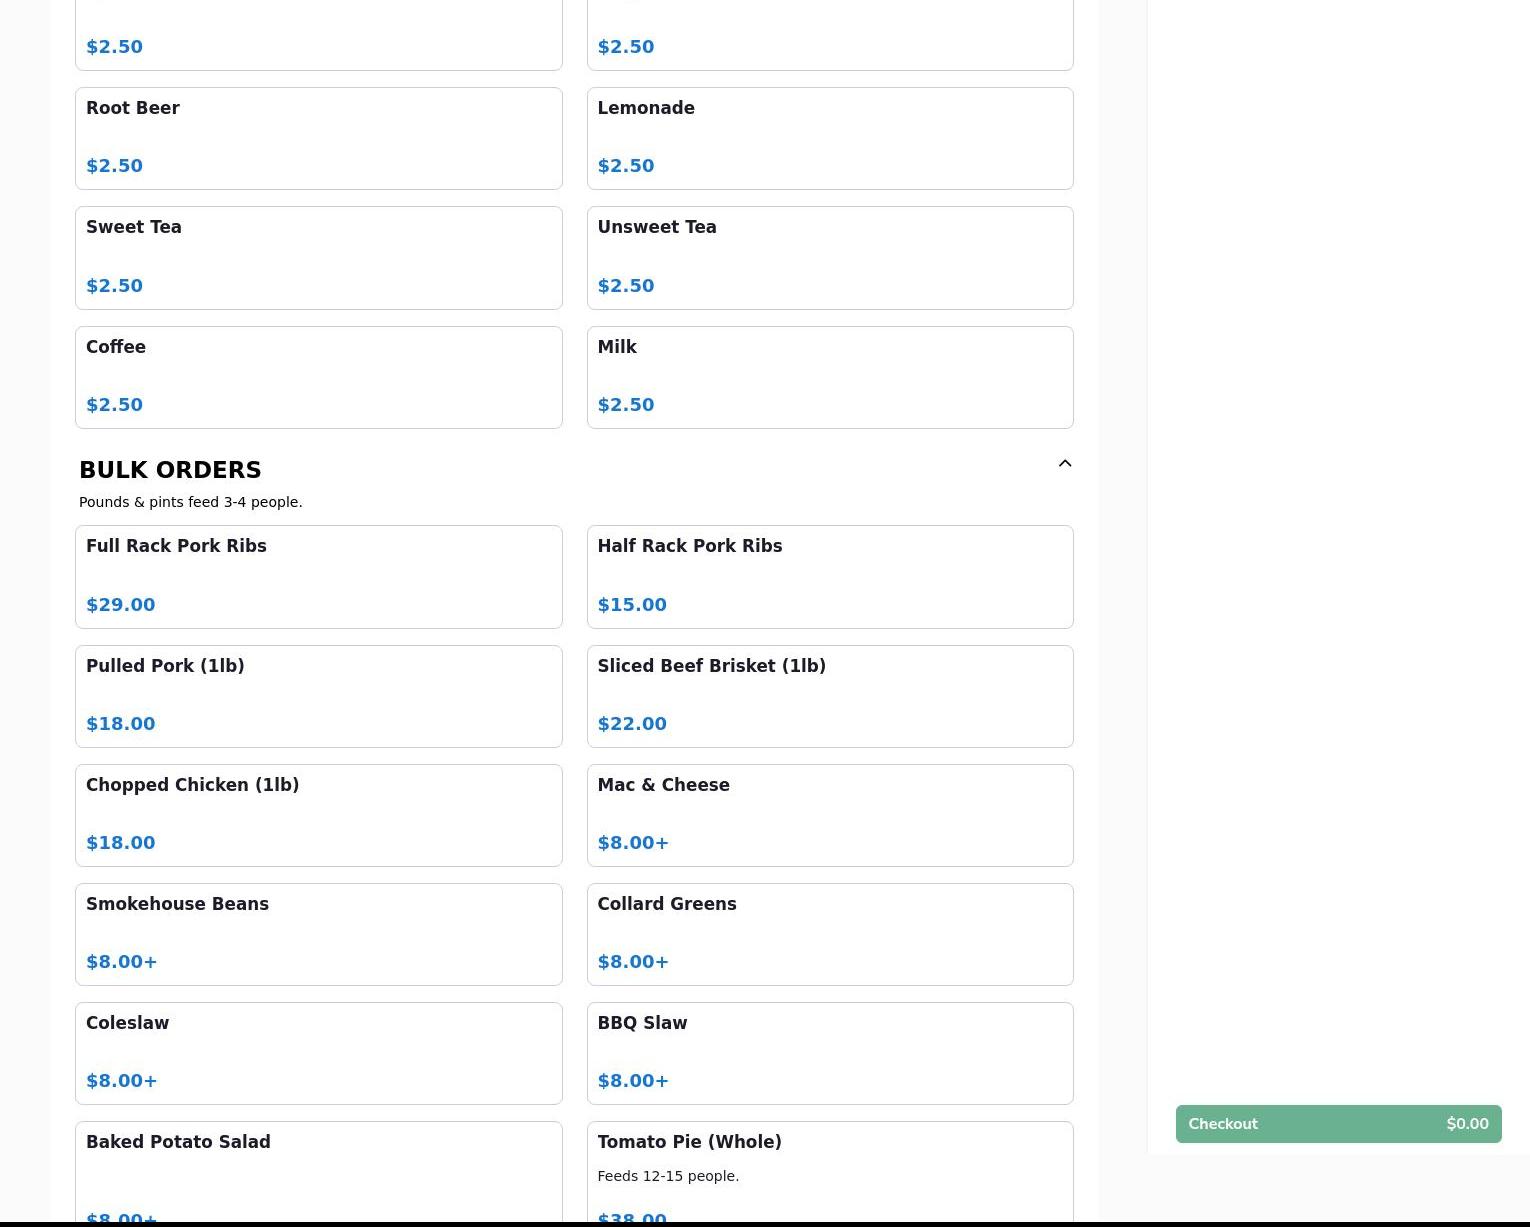
Task: Open the Milk item
Action: 829,377
